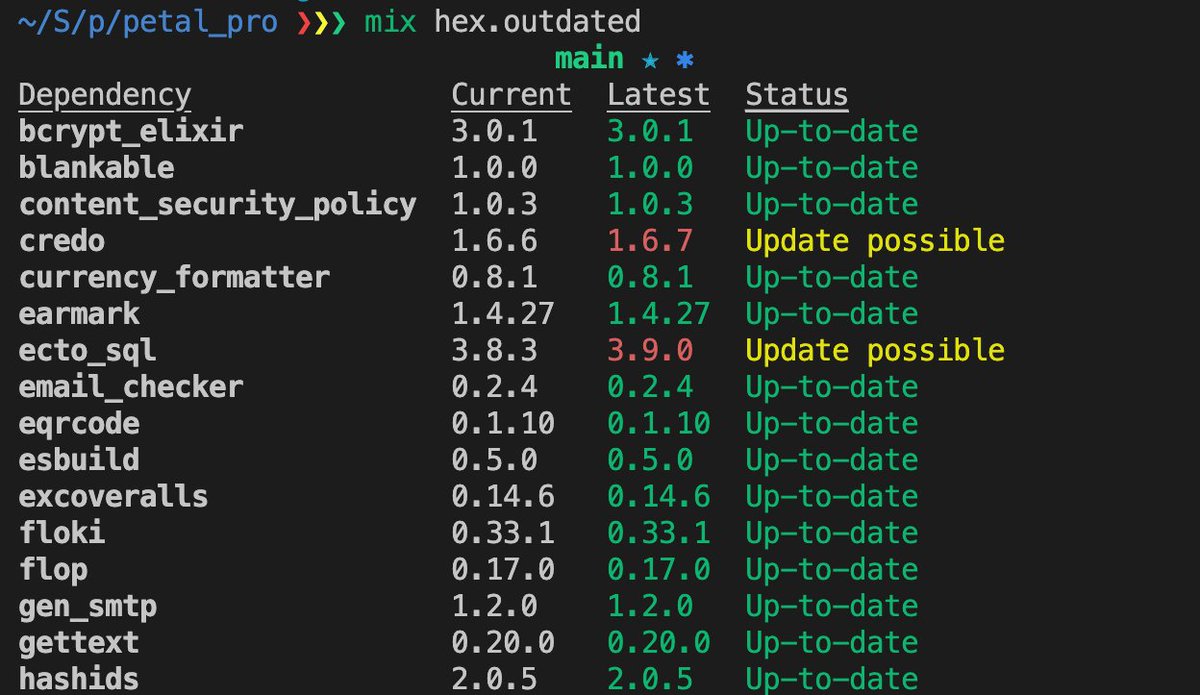
Task: Click blankable's current version 1.0.0
Action: tap(495, 167)
